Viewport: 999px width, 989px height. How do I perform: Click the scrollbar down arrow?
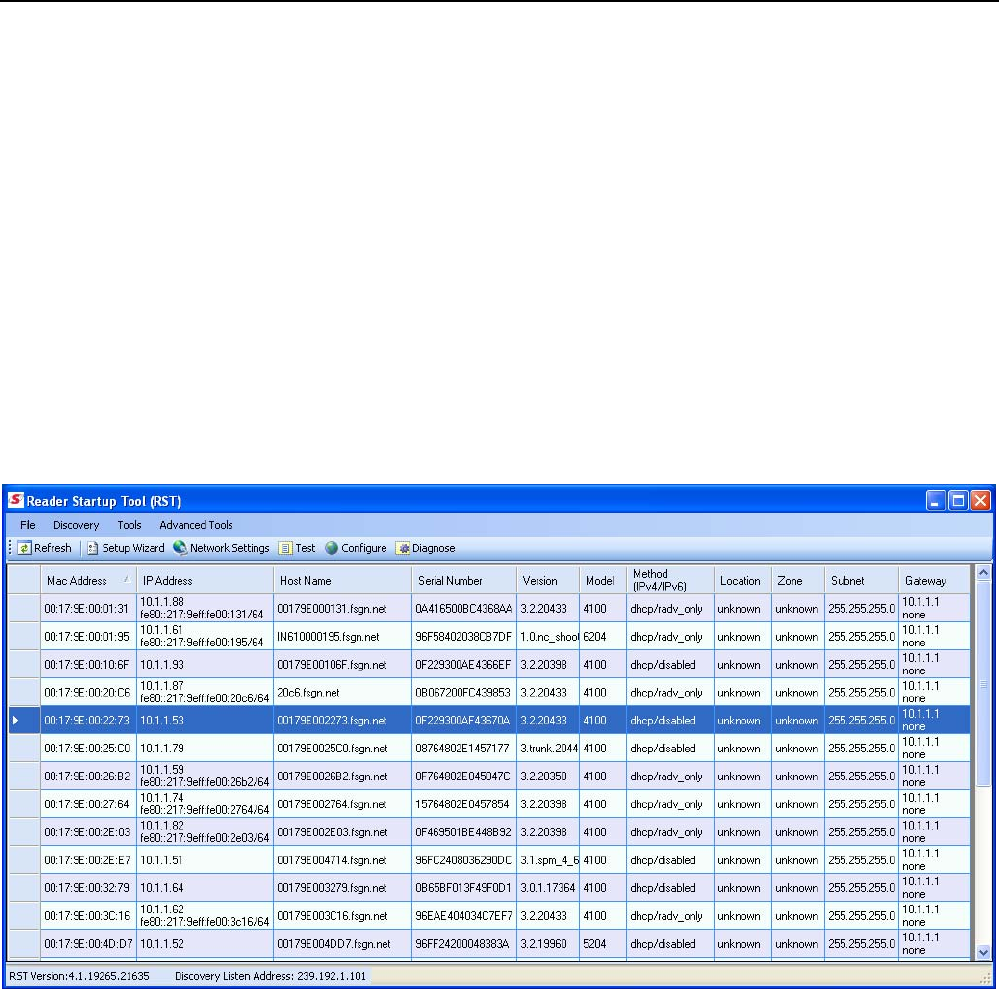point(983,952)
